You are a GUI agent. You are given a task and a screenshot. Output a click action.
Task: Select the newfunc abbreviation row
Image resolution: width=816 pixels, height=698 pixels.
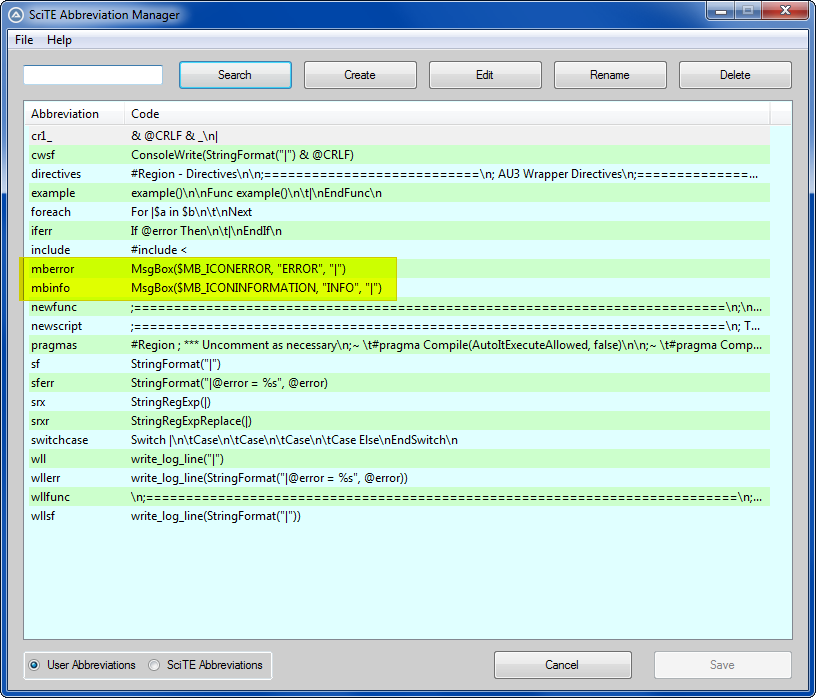click(x=397, y=307)
